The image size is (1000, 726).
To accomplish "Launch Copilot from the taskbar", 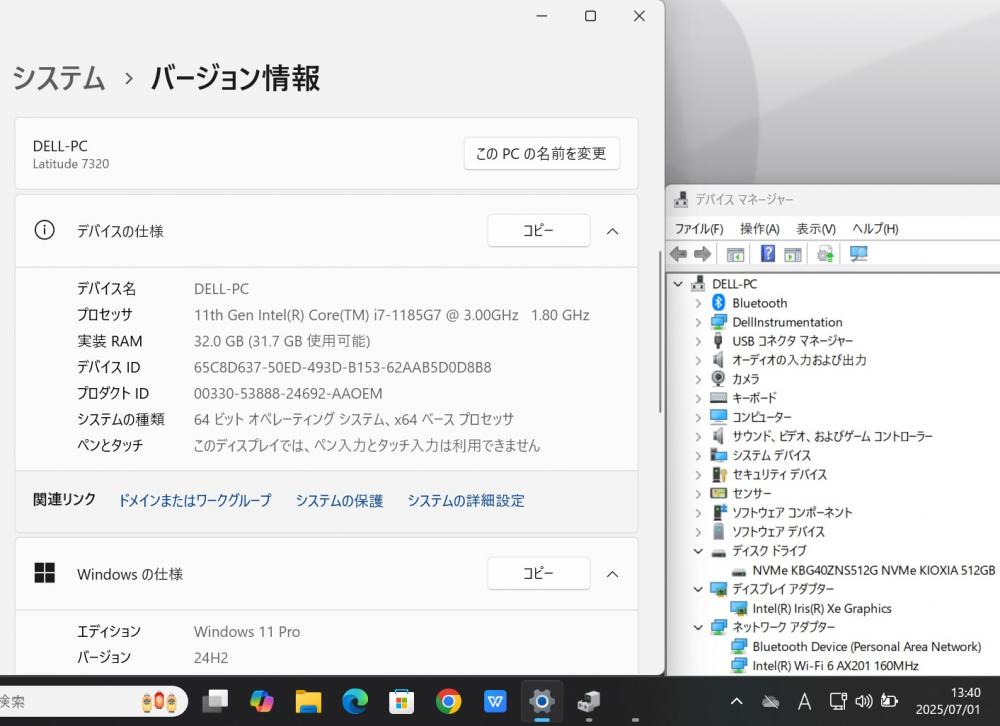I will (261, 701).
